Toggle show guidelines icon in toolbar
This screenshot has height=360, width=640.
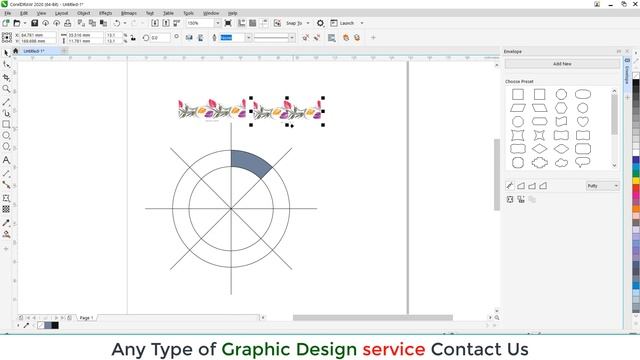[x=264, y=23]
